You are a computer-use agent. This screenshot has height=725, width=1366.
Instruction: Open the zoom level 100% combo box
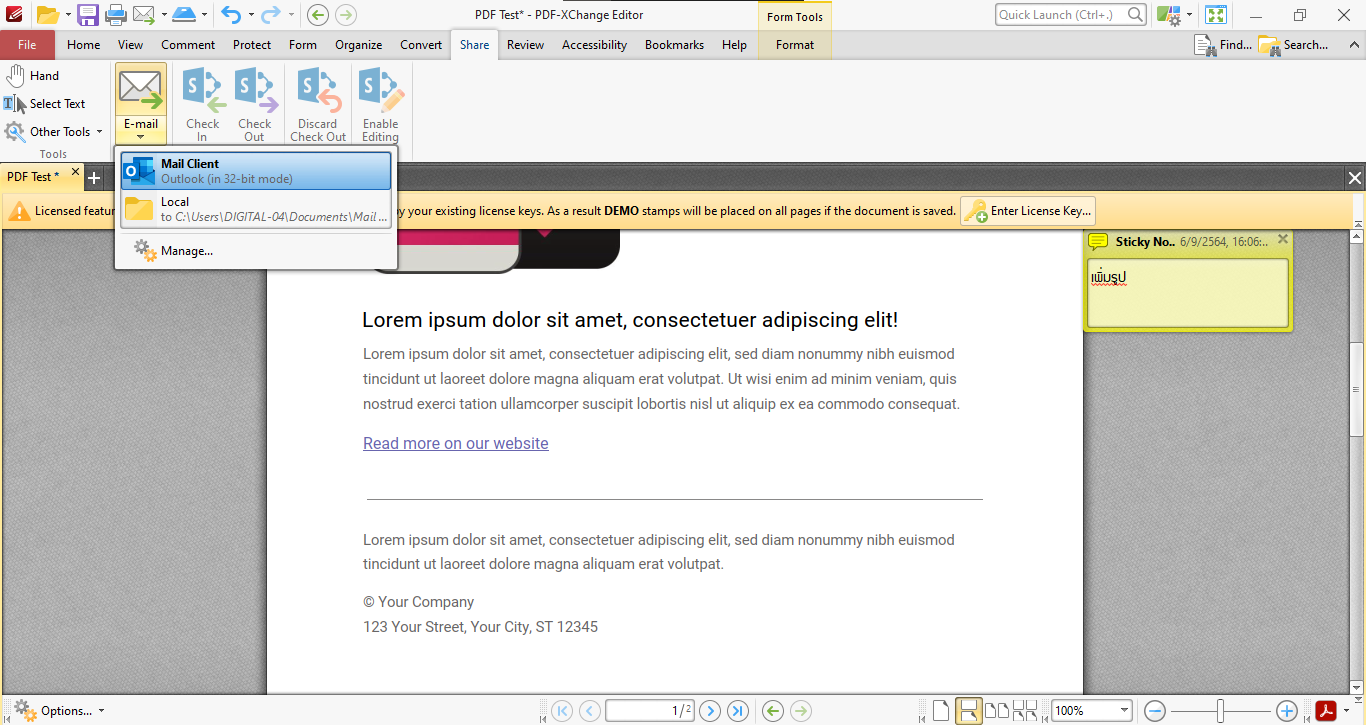tap(1091, 711)
